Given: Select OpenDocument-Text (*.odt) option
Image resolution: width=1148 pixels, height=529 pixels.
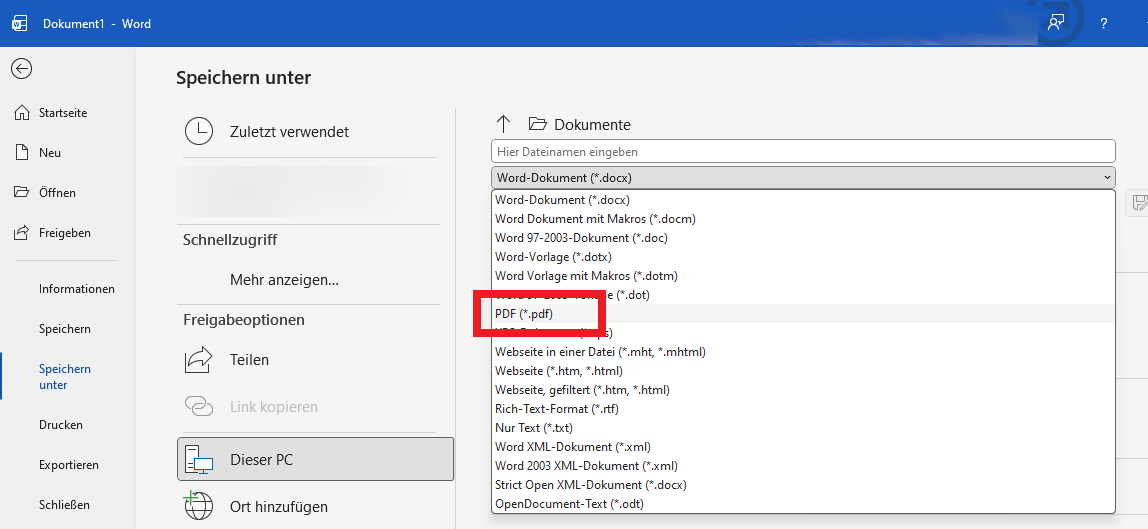Looking at the screenshot, I should (569, 504).
